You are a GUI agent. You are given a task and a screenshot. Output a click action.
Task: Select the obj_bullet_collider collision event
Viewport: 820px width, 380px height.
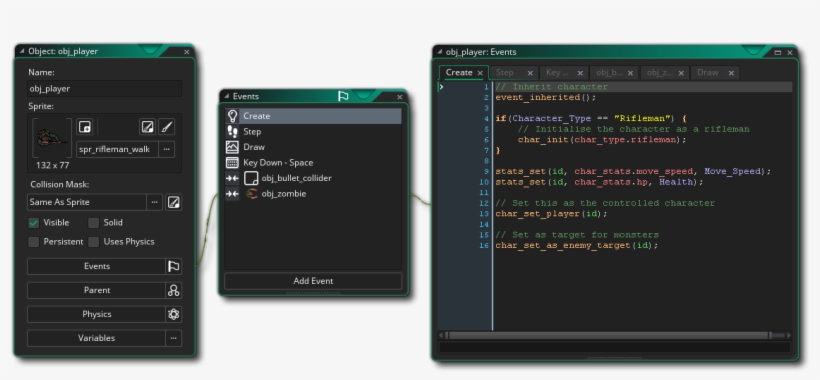(x=313, y=178)
